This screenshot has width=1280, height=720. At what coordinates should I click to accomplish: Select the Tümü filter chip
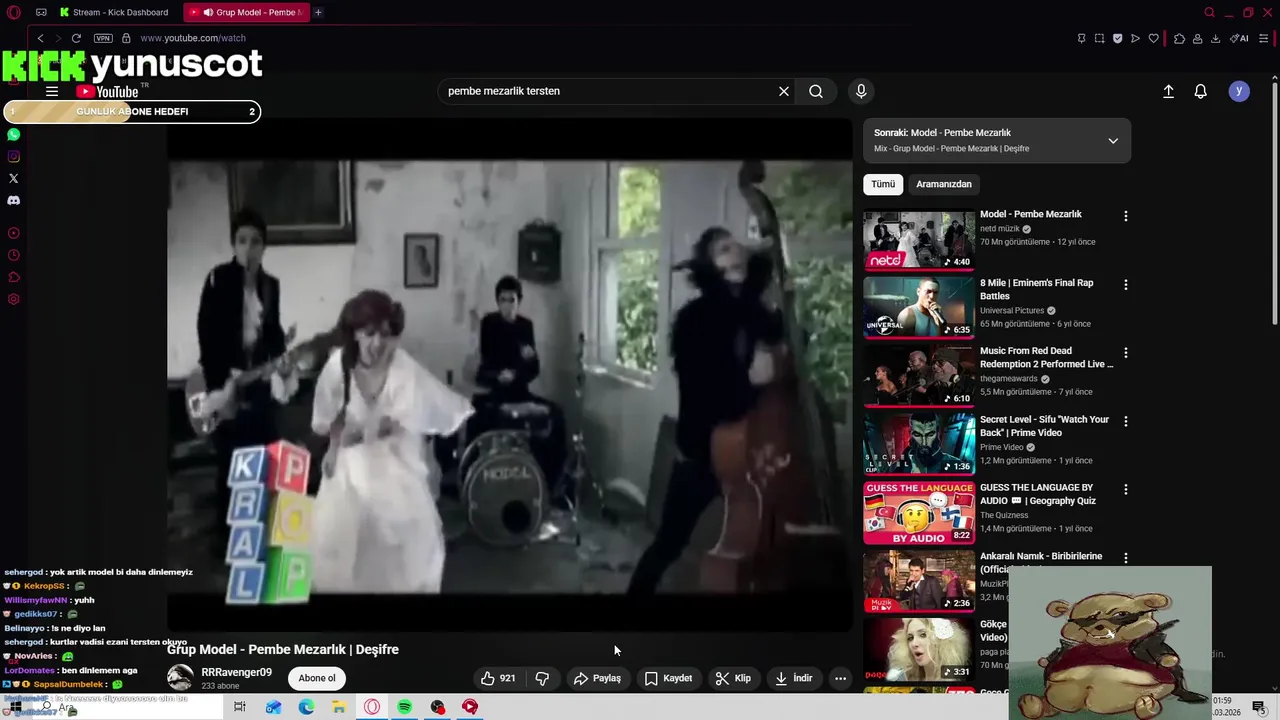click(x=883, y=184)
